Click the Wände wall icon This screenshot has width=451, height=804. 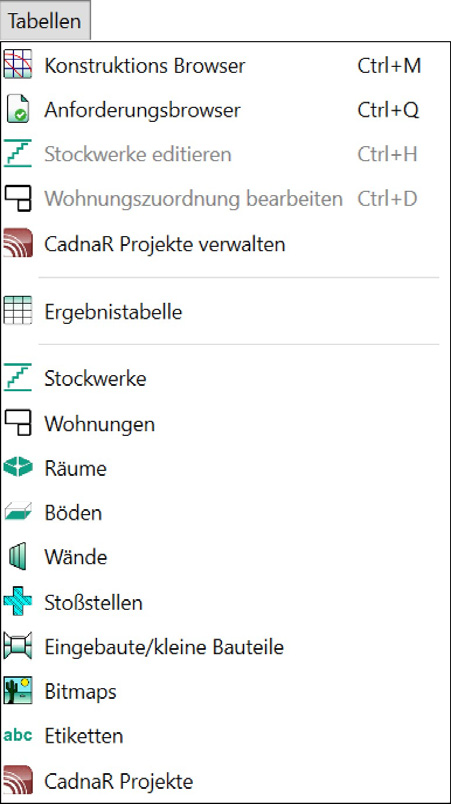17,556
